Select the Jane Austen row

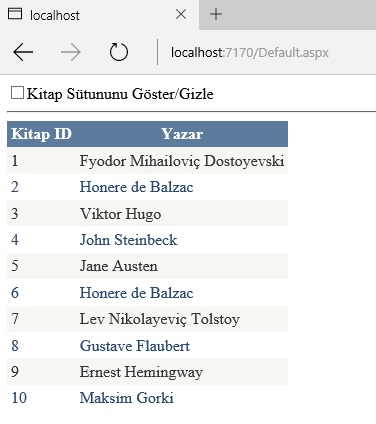pos(147,266)
